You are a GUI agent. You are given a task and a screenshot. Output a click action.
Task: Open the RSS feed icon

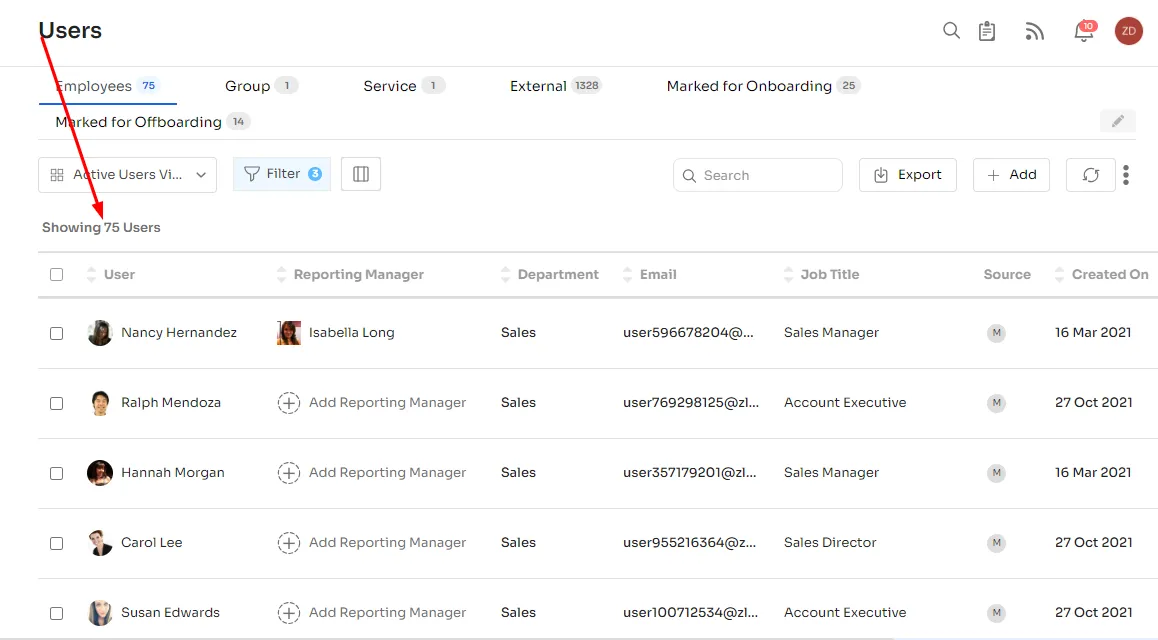point(1035,31)
